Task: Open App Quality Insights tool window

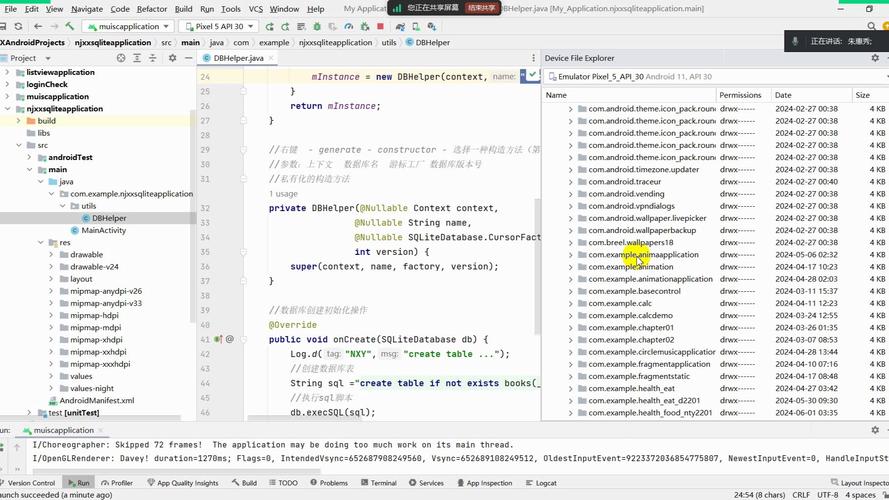Action: [183, 483]
